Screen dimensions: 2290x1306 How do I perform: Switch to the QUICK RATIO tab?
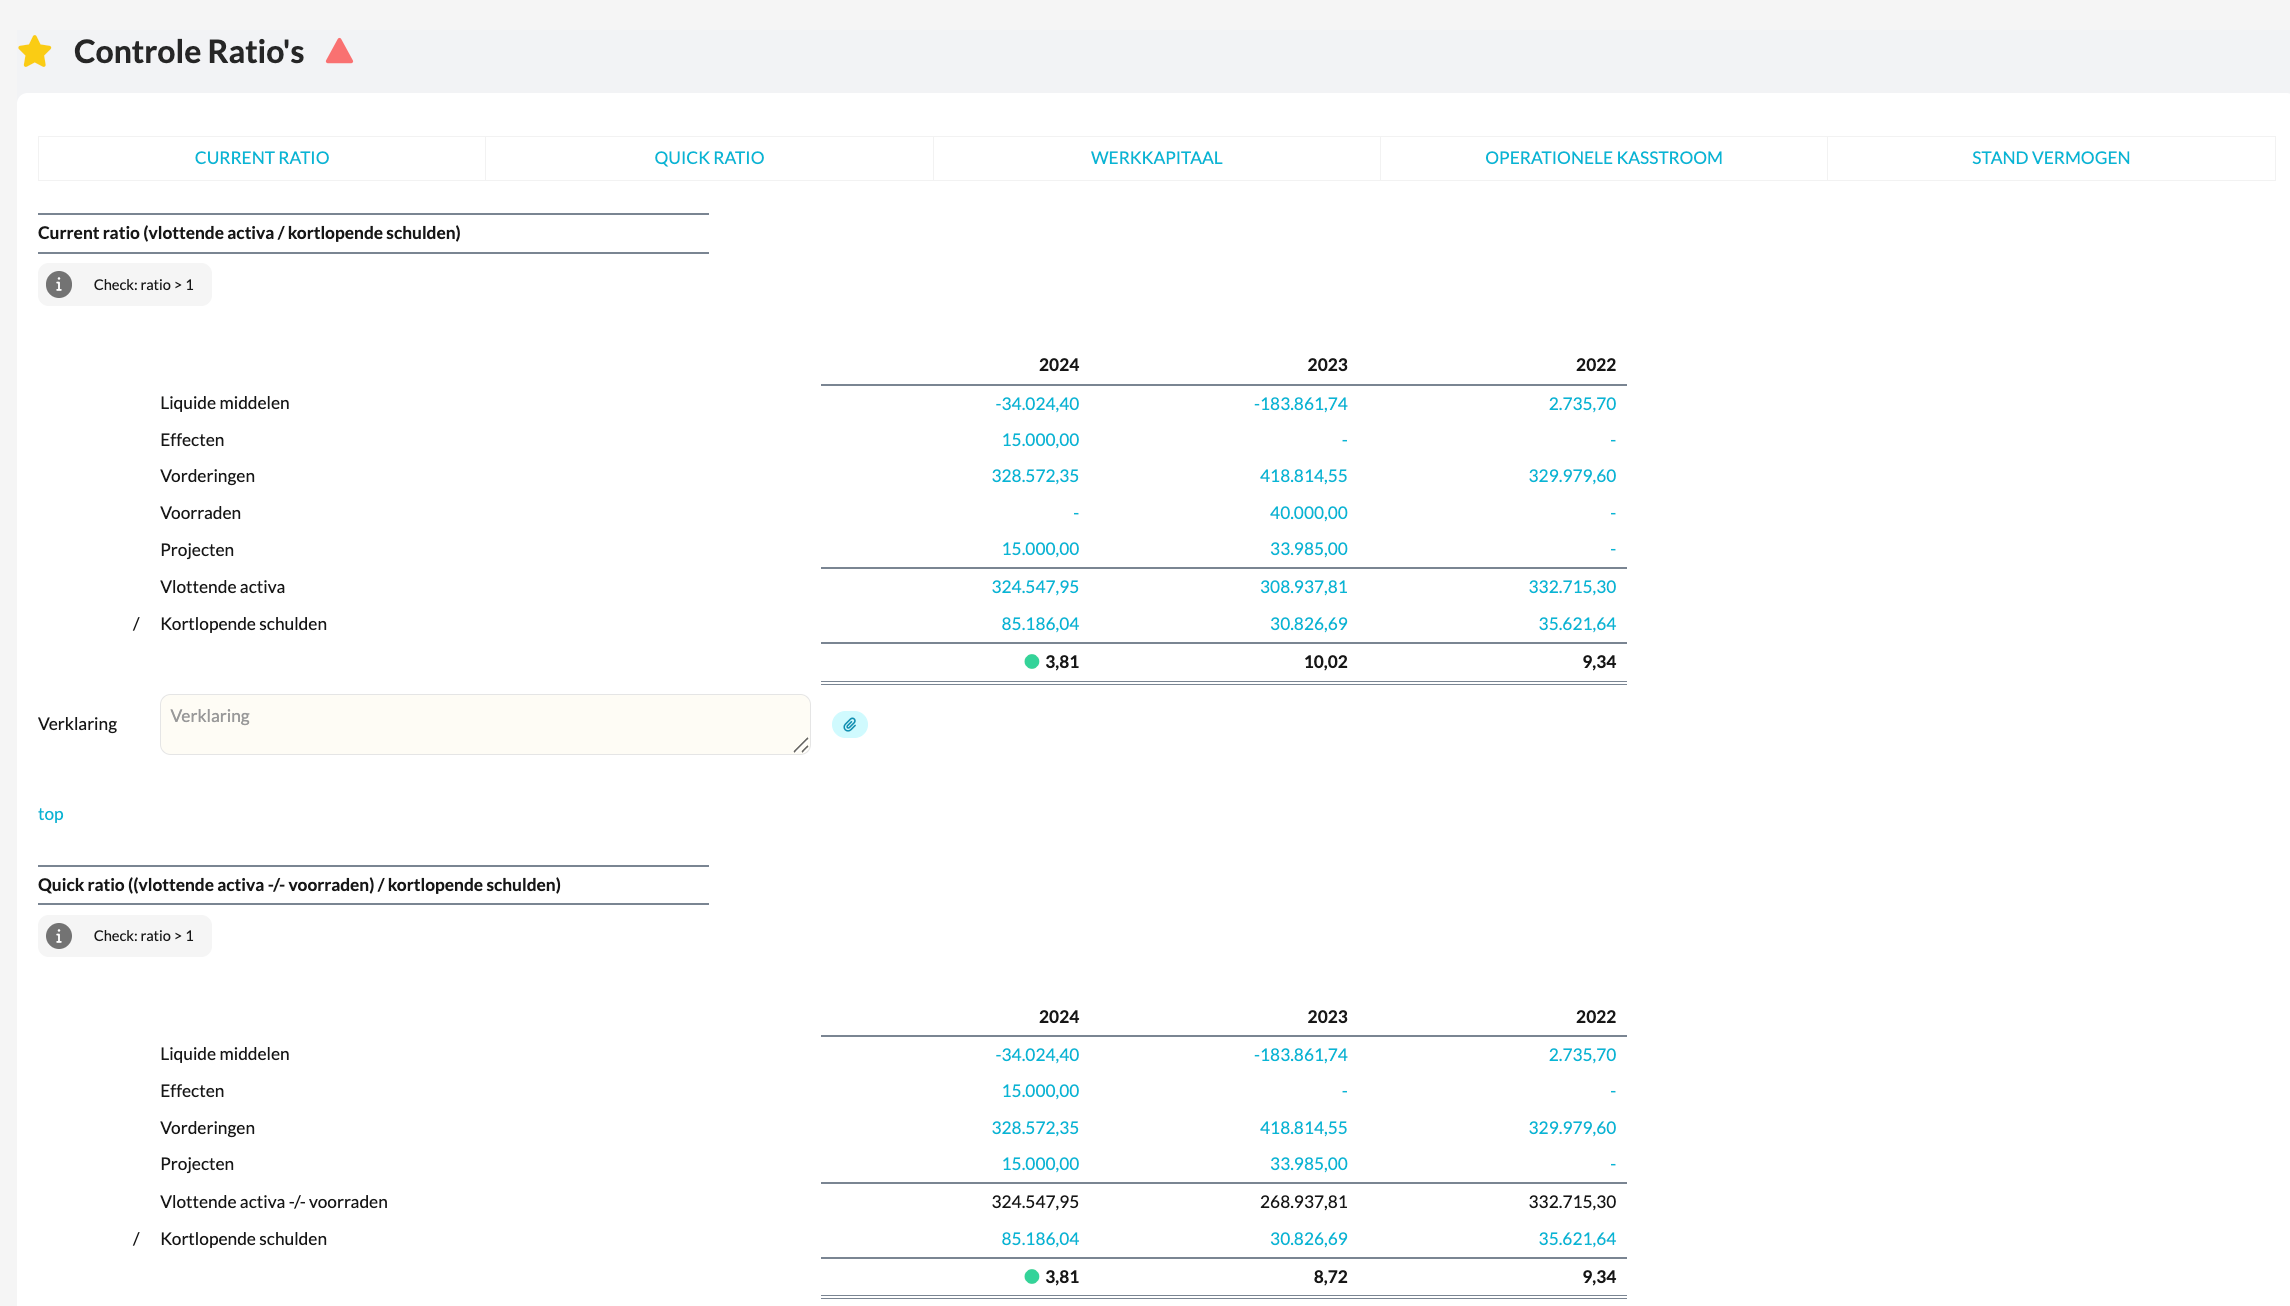(709, 158)
